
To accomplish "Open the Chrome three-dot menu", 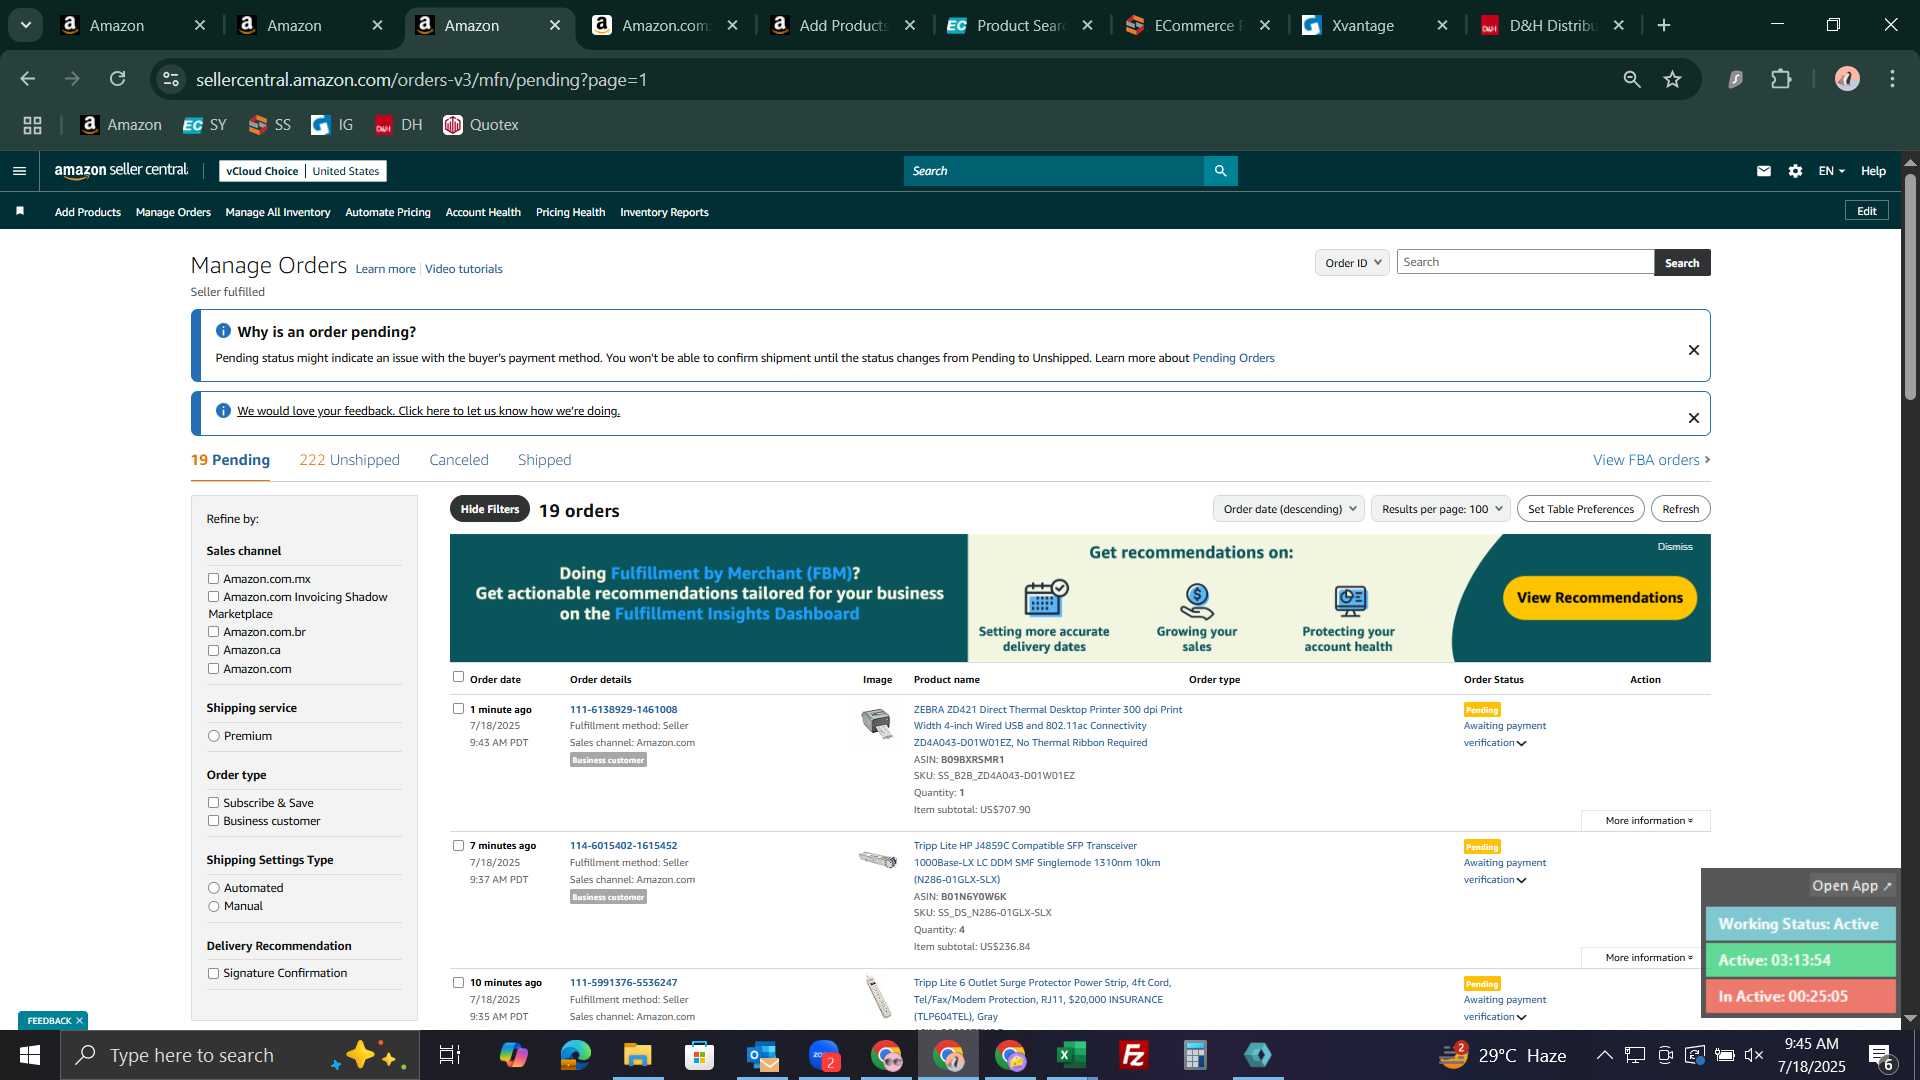I will click(x=1892, y=79).
